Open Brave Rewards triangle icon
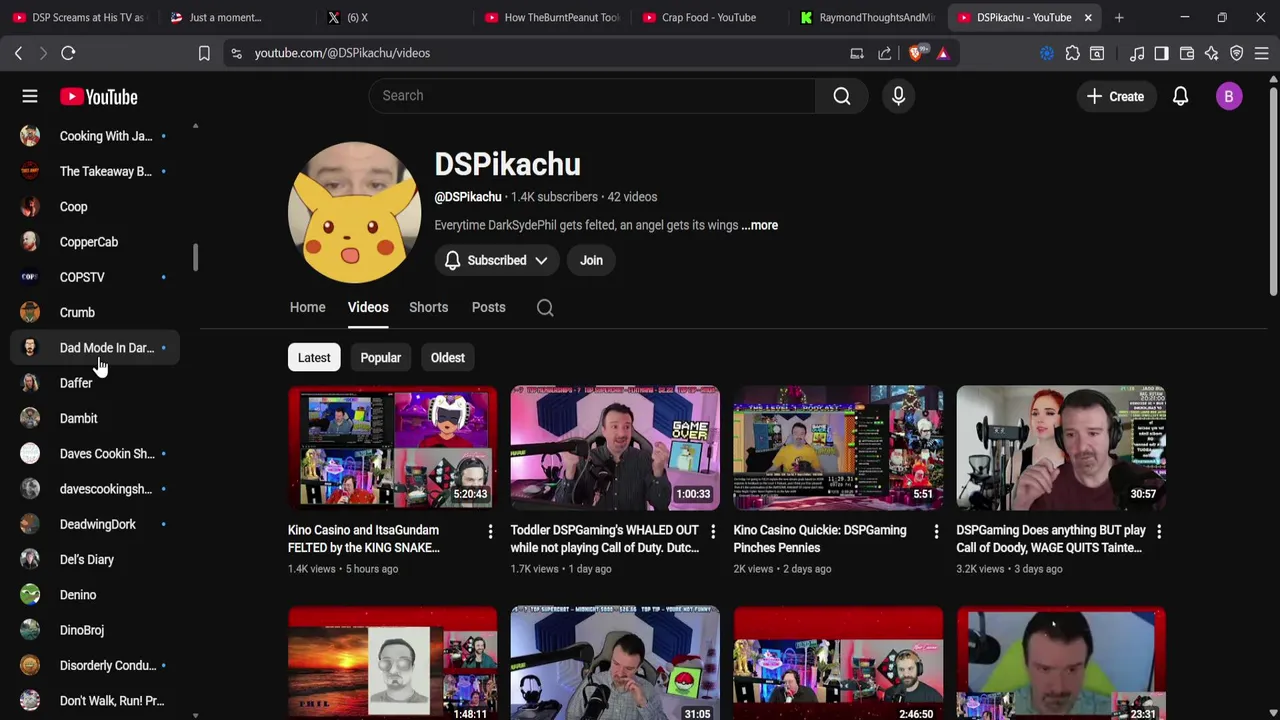This screenshot has width=1280, height=720. pos(943,53)
